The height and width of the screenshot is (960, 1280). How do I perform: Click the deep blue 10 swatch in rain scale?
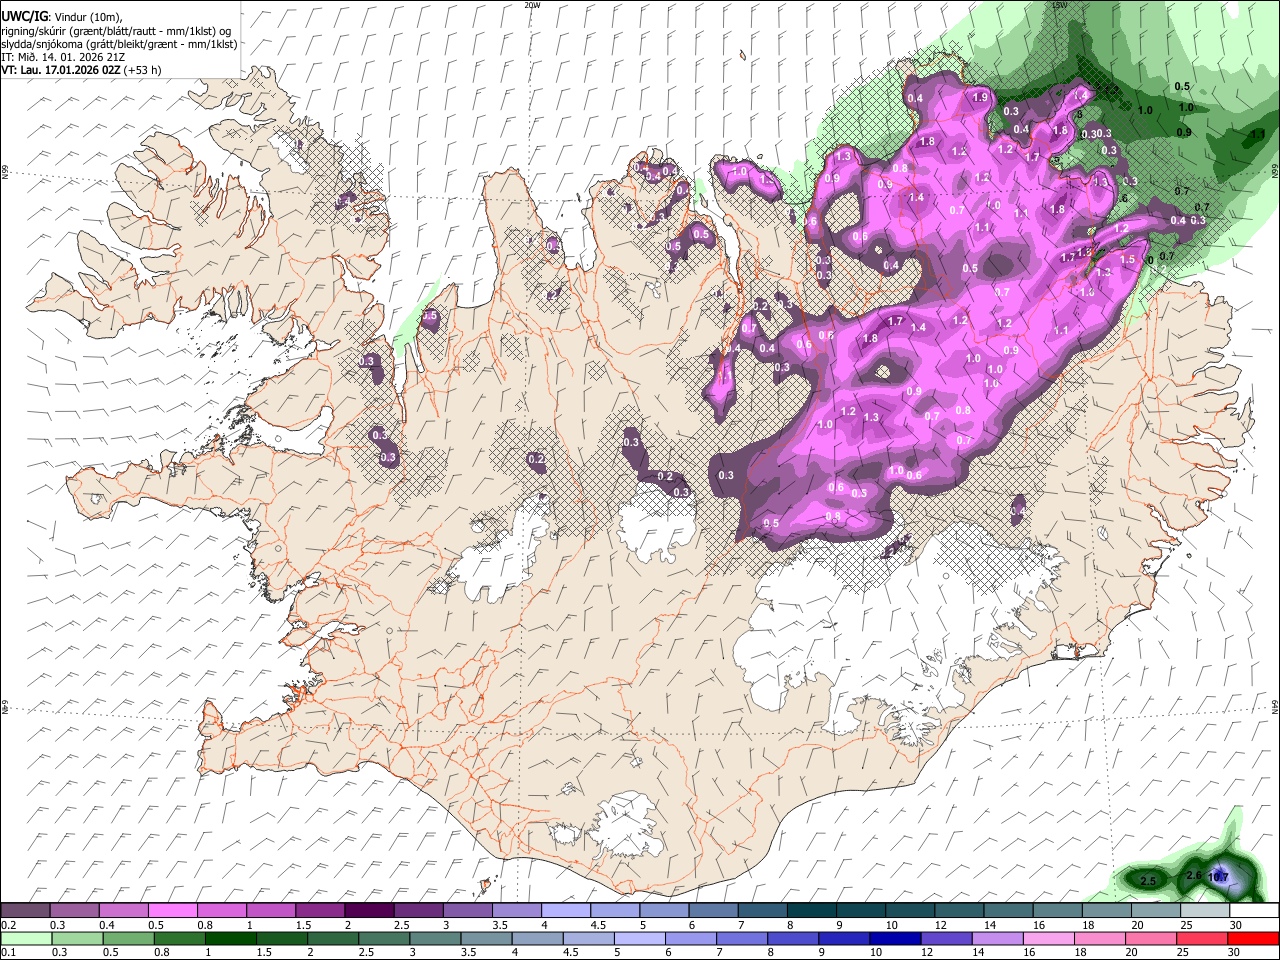click(x=893, y=938)
